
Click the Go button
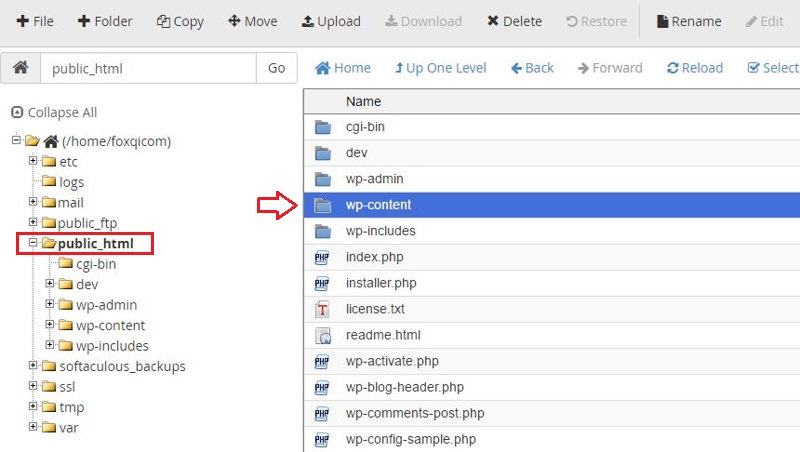(x=277, y=68)
